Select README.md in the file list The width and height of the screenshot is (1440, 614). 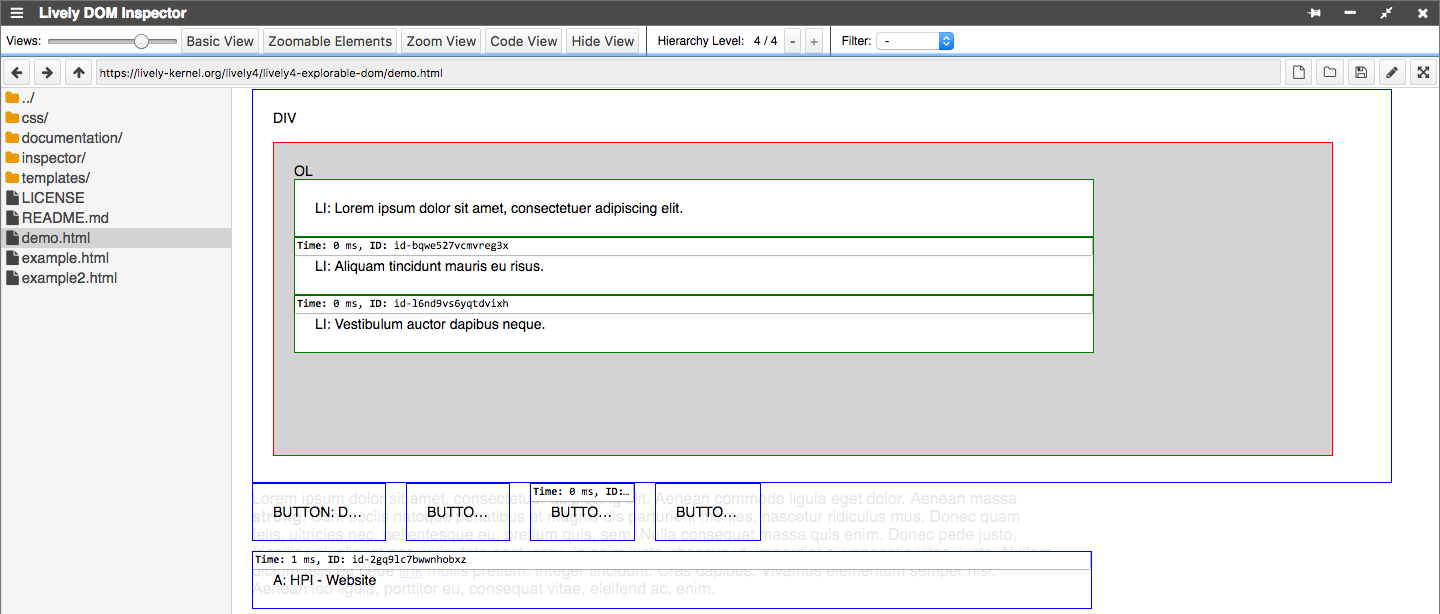[65, 218]
